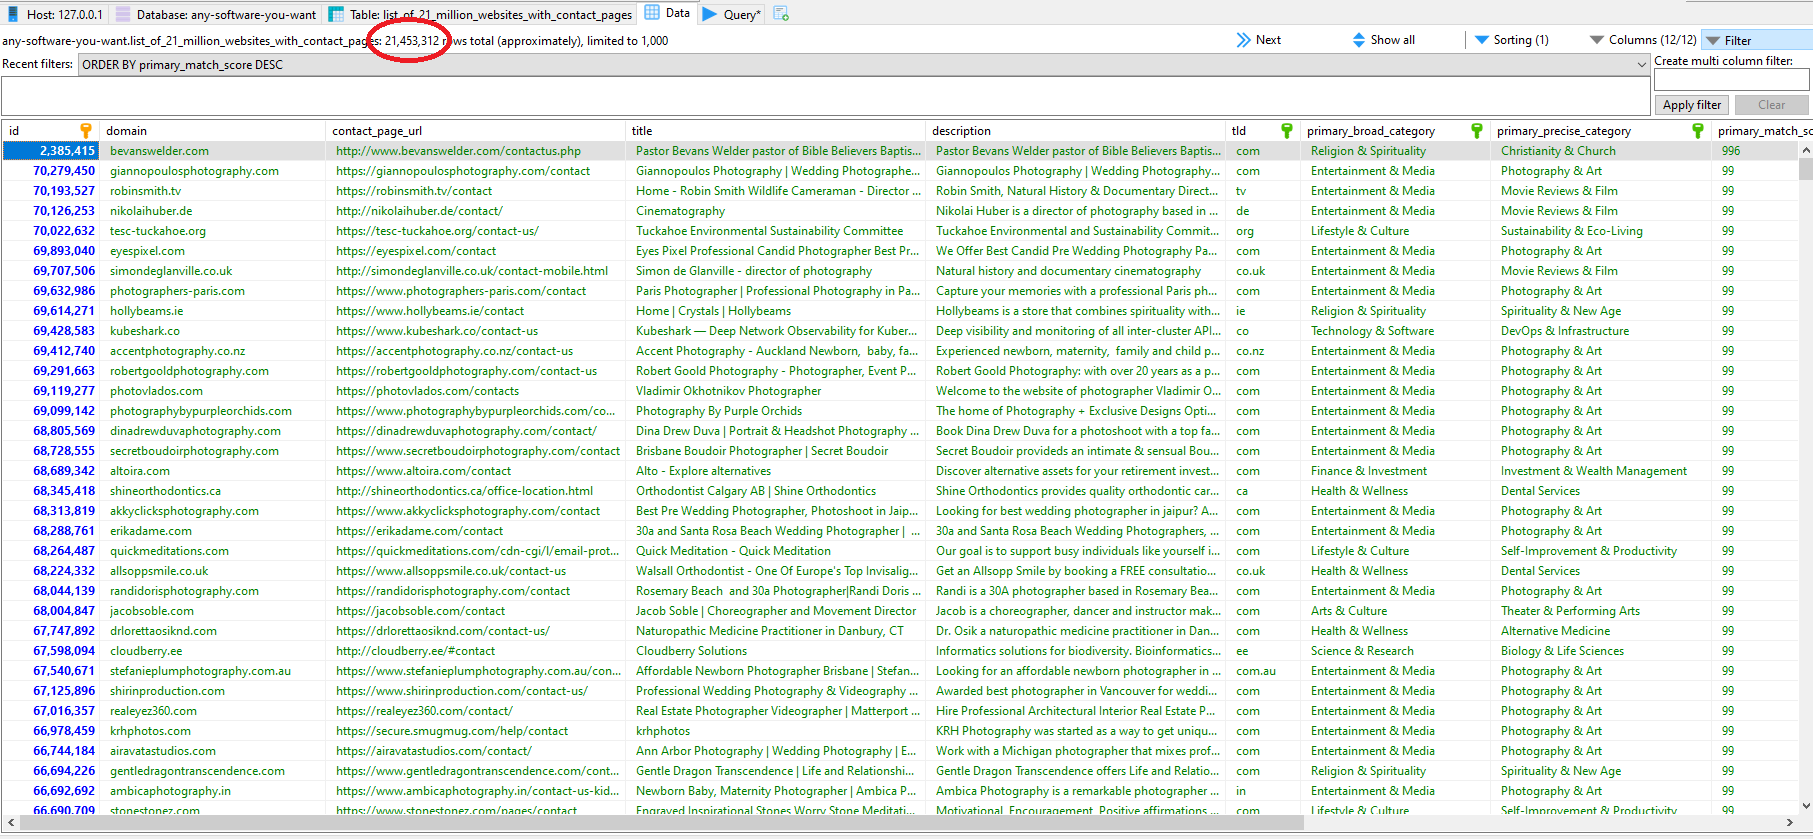Click the filter text editor area
This screenshot has width=1813, height=839.
click(825, 96)
